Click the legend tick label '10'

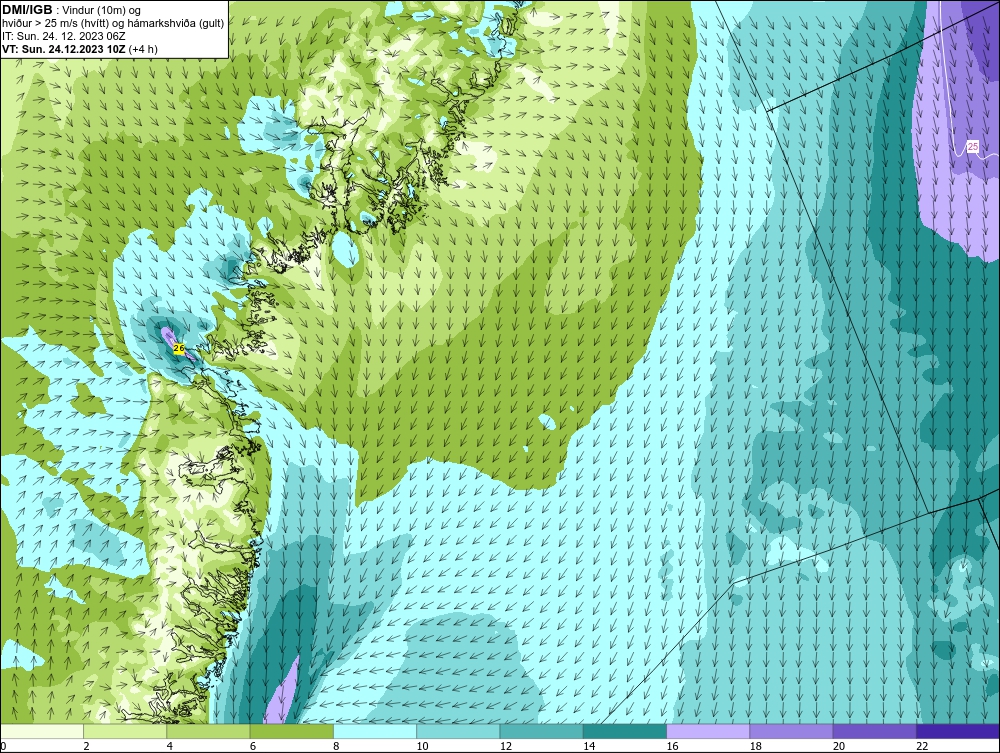(422, 747)
